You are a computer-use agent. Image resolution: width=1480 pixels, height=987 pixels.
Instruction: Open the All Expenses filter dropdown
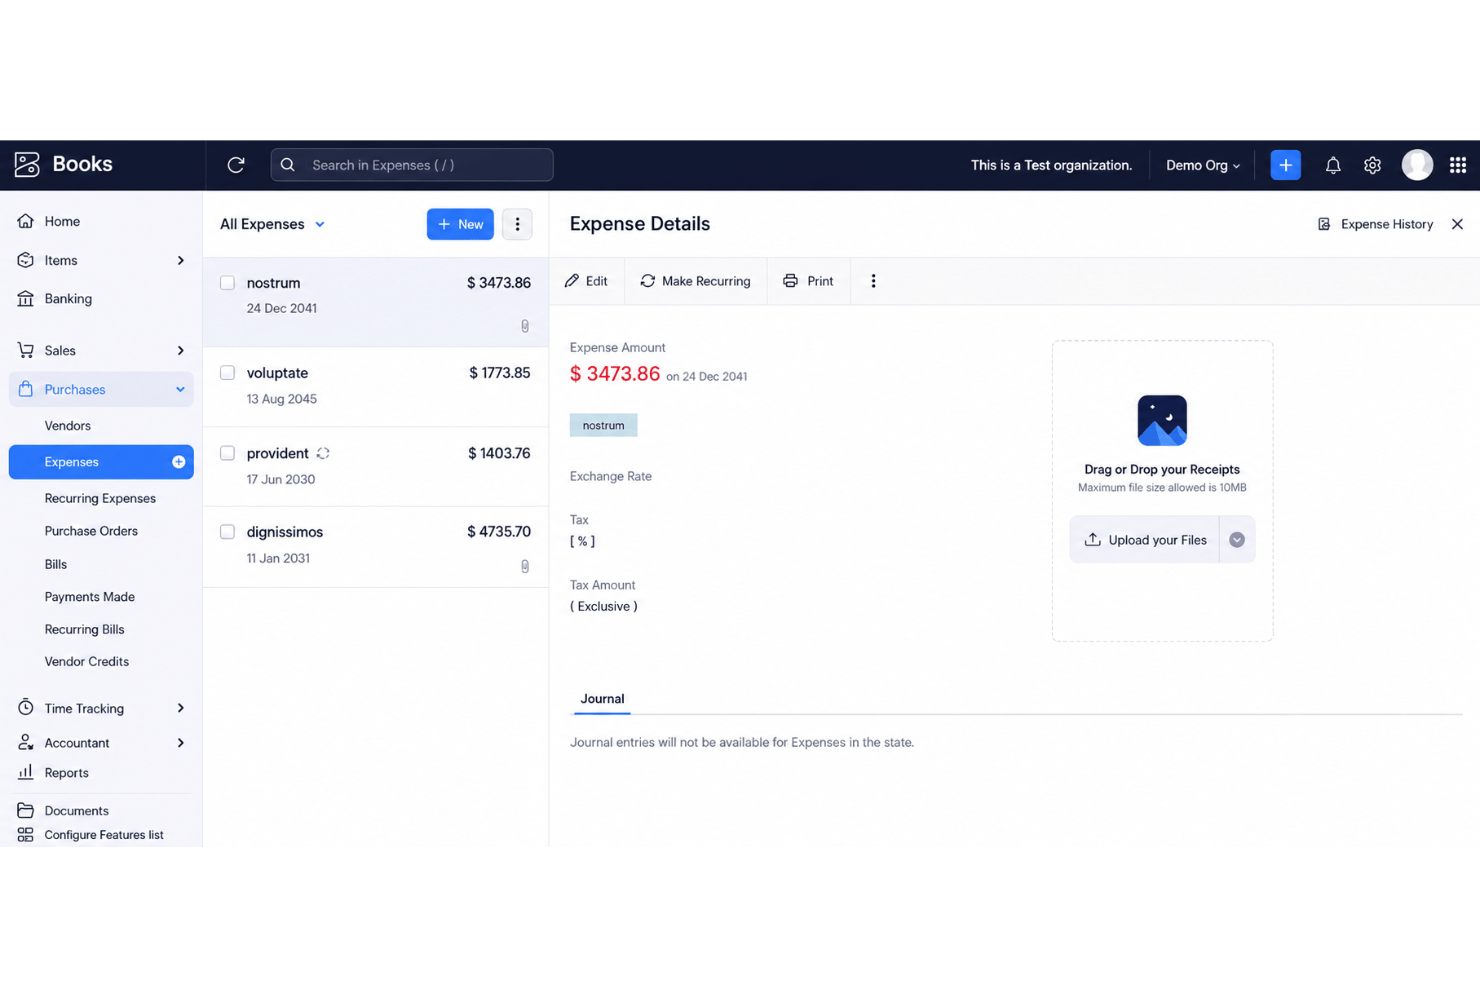tap(273, 224)
